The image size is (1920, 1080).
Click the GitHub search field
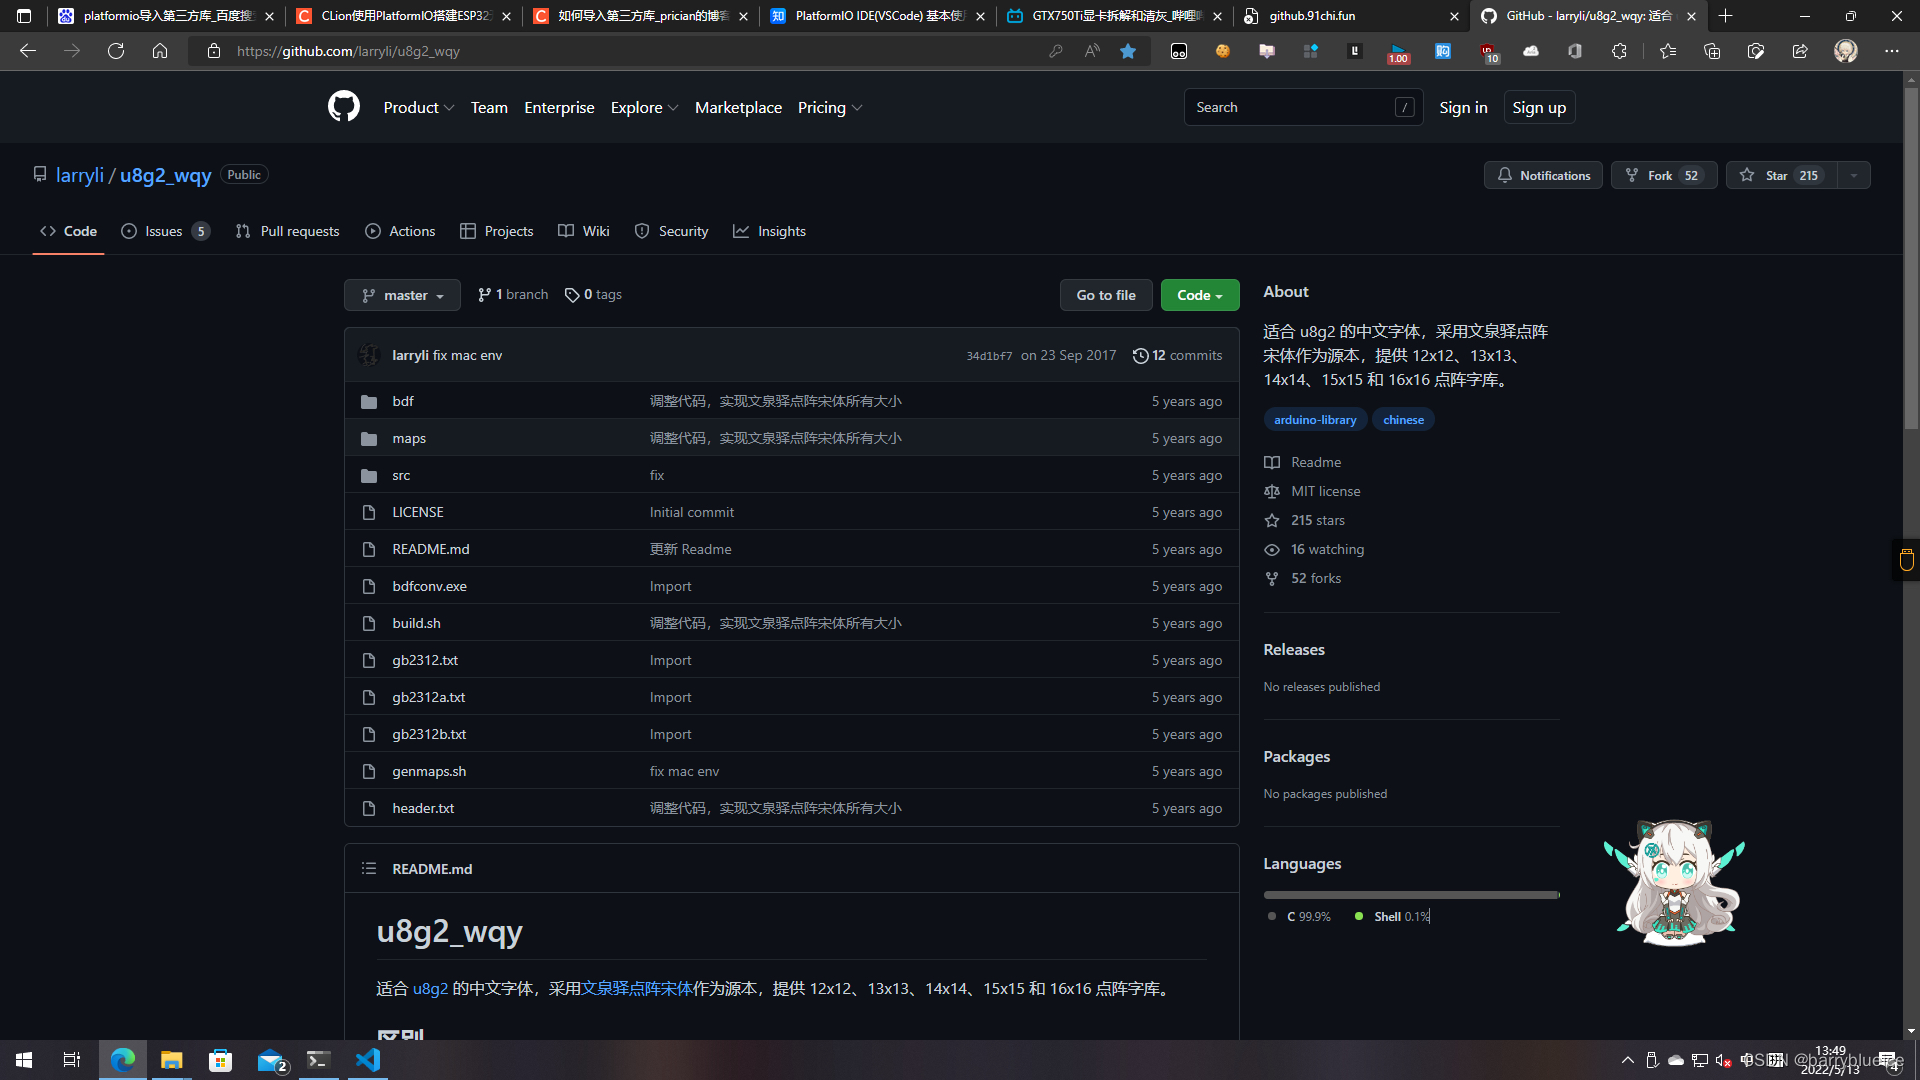pos(1303,107)
